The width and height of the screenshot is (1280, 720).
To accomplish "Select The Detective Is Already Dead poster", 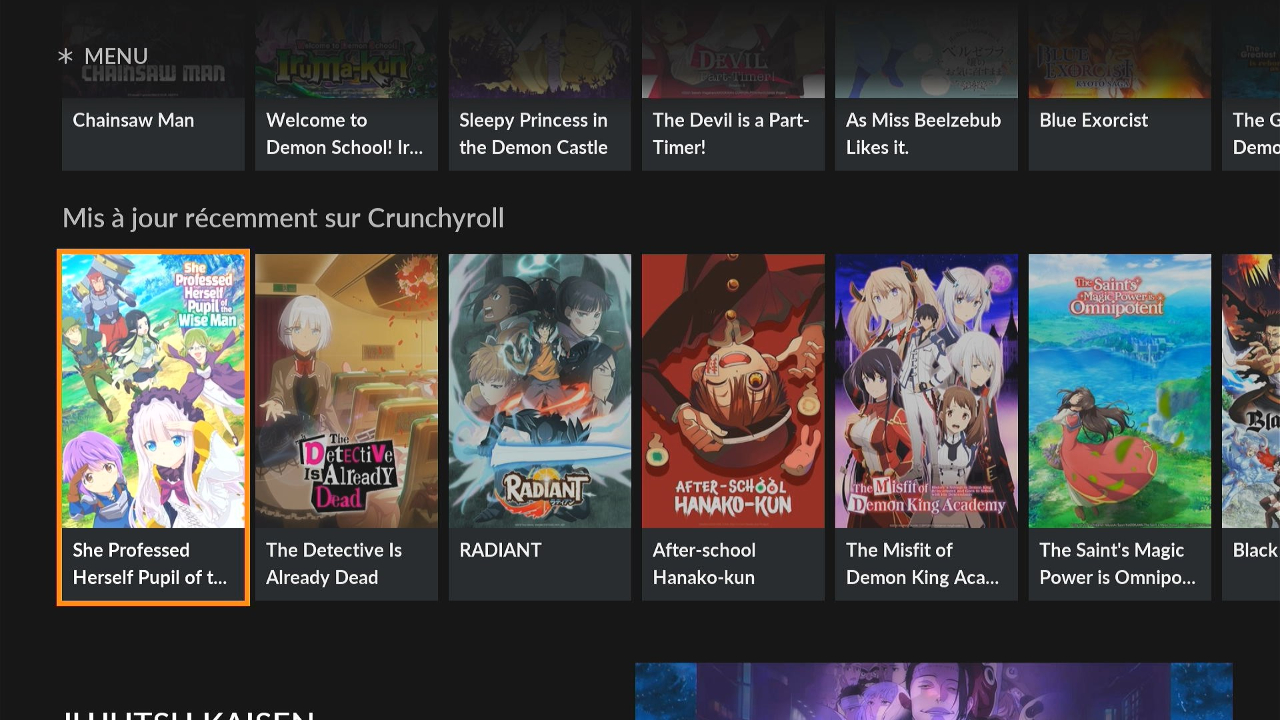I will (346, 390).
